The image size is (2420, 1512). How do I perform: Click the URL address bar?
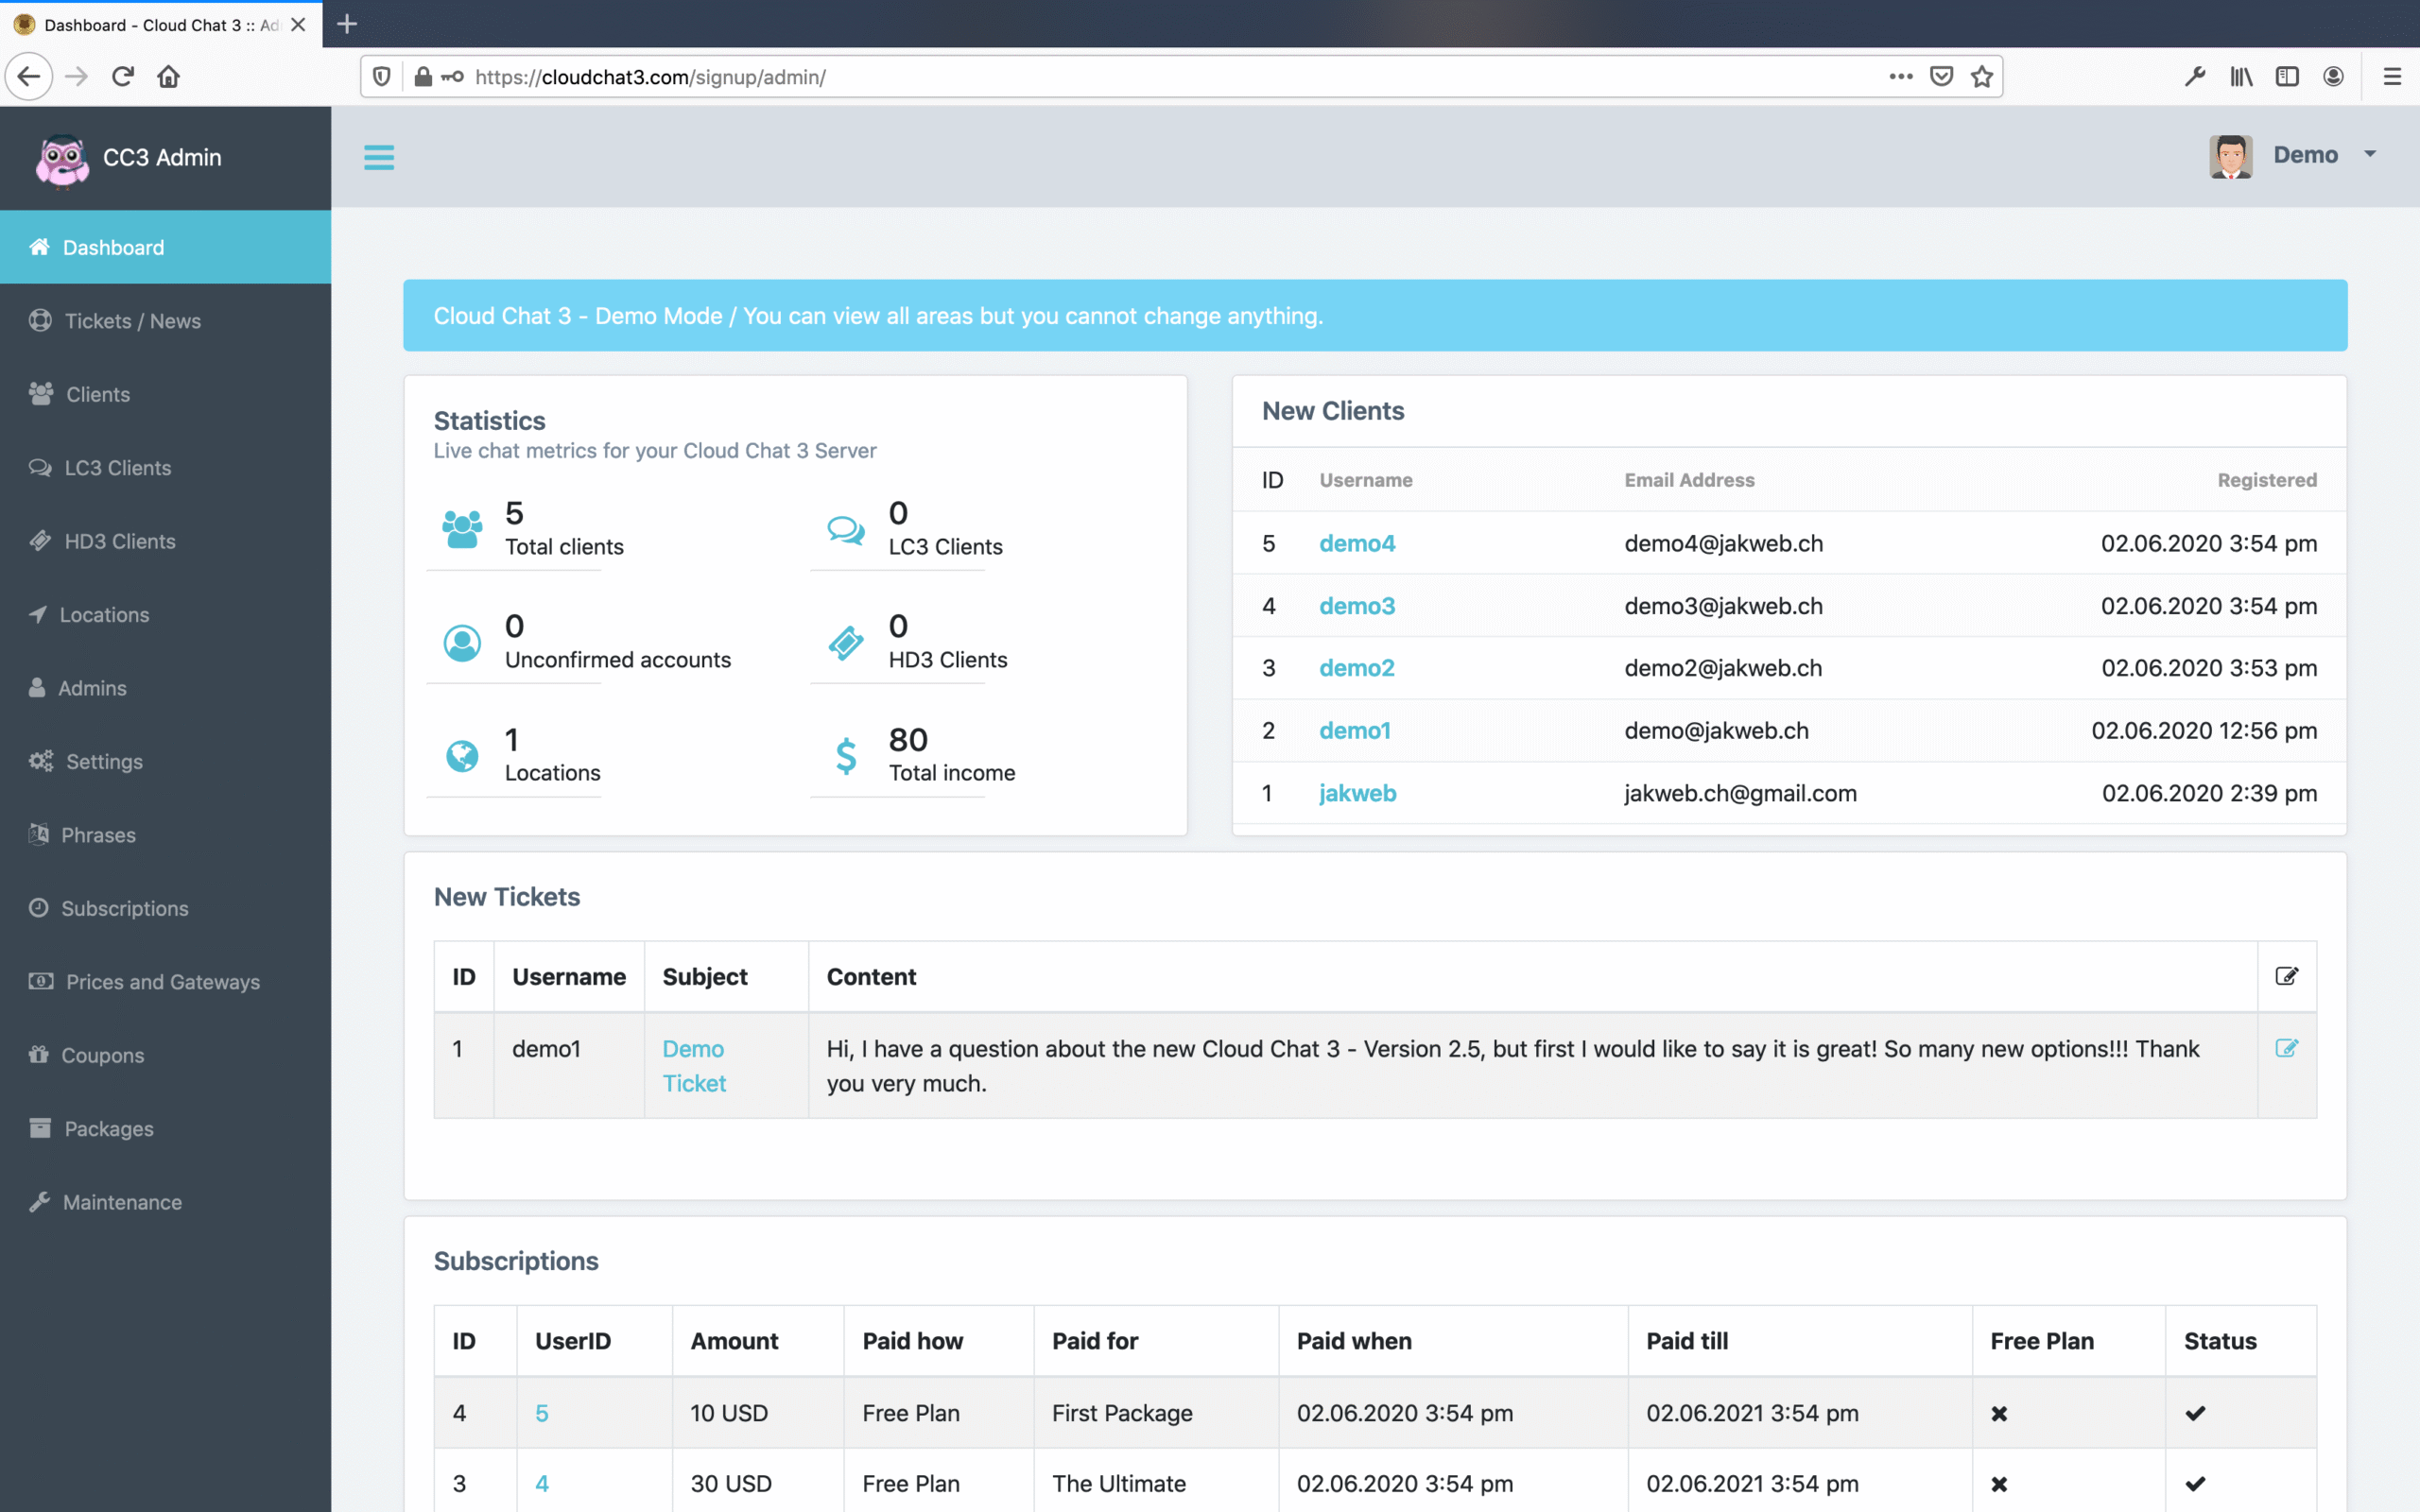pos(1150,77)
